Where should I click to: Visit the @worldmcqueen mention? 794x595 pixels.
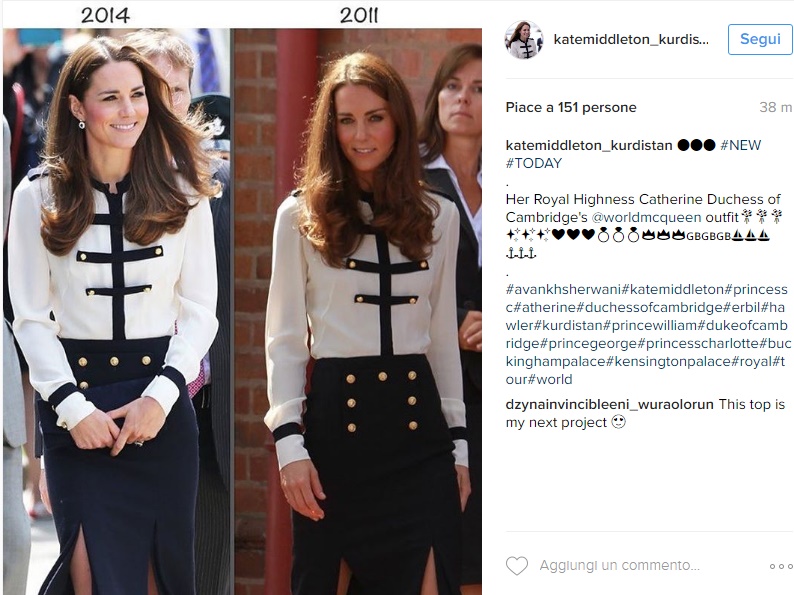647,217
